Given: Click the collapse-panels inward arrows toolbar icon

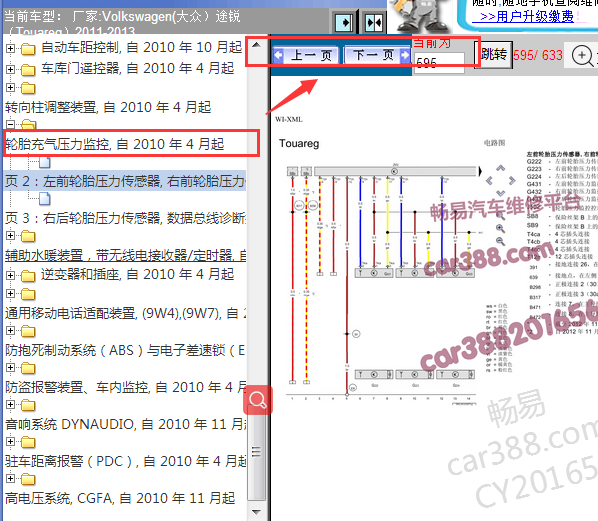Looking at the screenshot, I should (x=374, y=23).
